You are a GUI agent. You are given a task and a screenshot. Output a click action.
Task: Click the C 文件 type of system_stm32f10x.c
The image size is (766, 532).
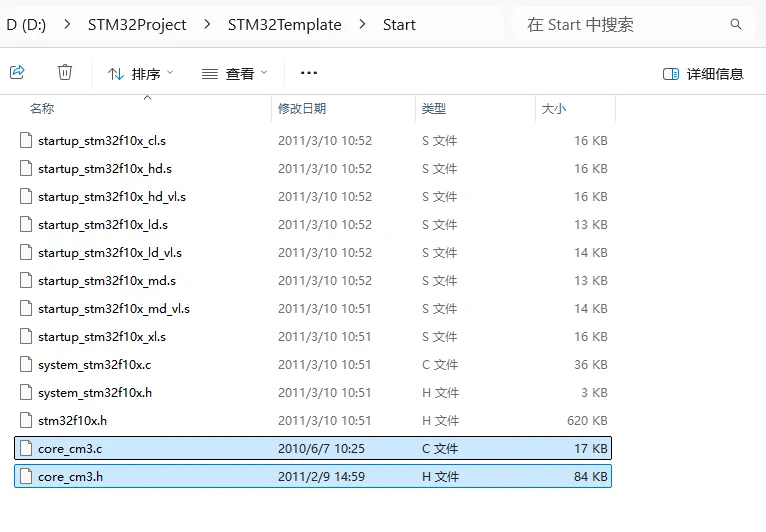pos(440,365)
